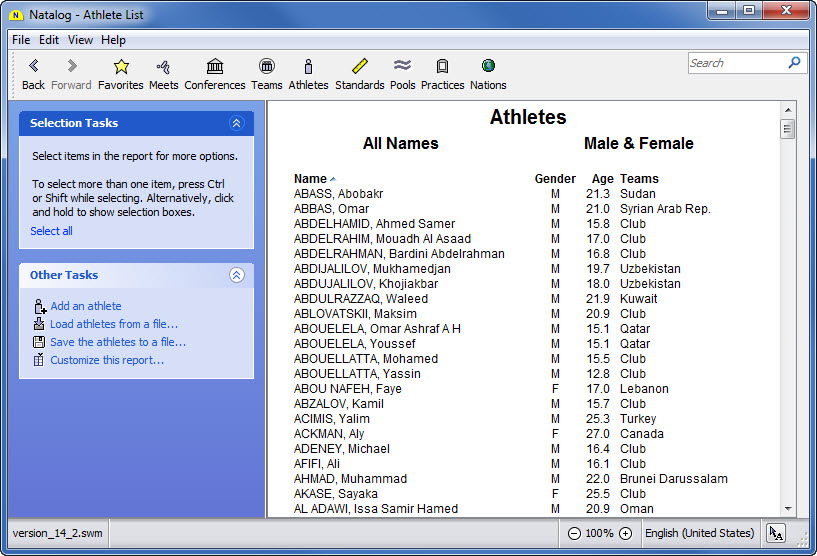Image resolution: width=817 pixels, height=556 pixels.
Task: Open the Pools waves icon
Action: pos(403,67)
